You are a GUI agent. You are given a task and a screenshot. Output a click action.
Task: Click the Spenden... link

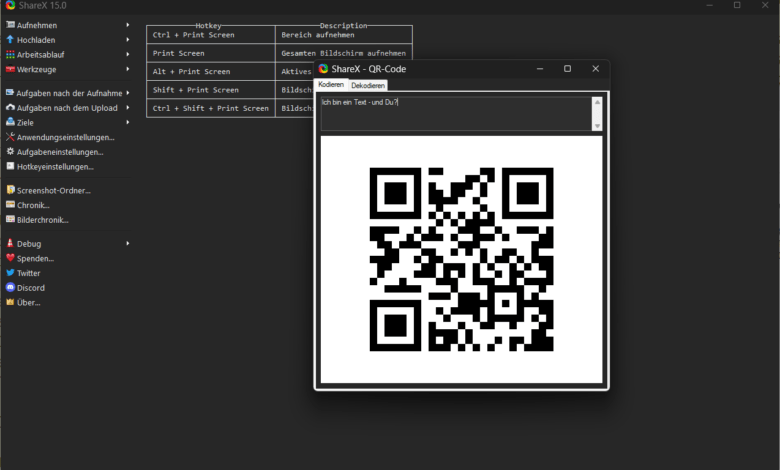(x=35, y=258)
